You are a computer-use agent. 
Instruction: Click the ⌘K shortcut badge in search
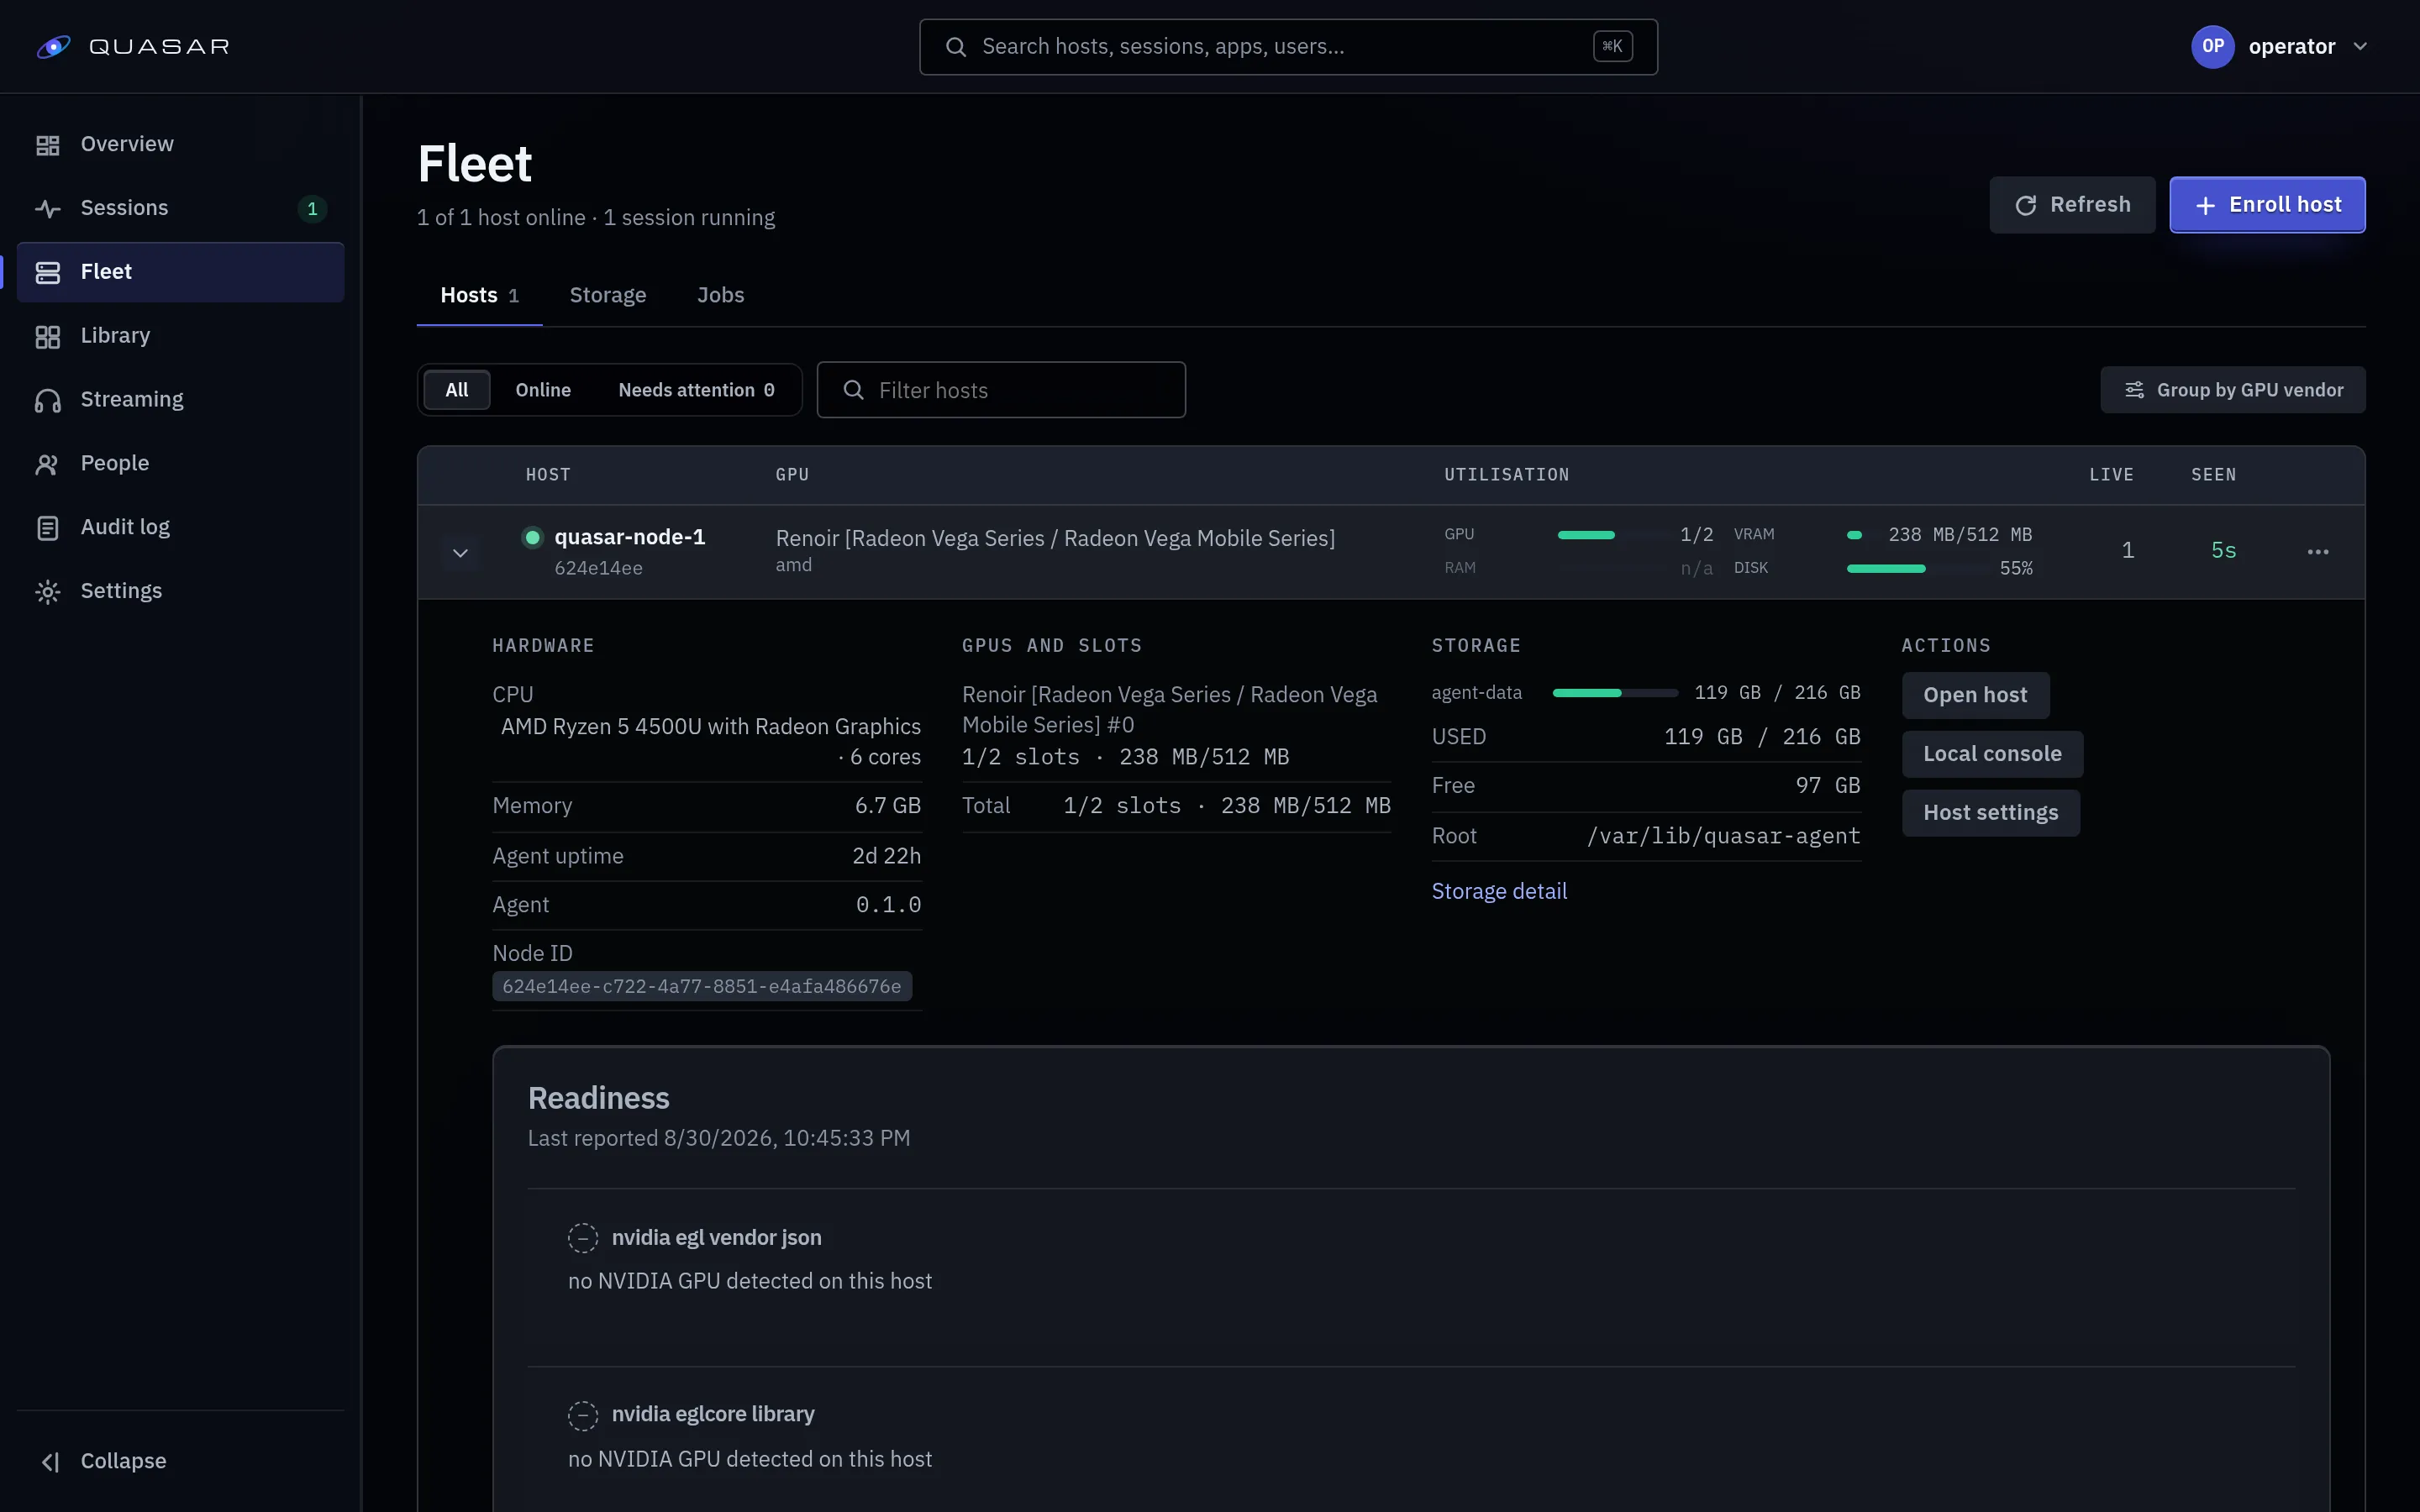click(1612, 46)
